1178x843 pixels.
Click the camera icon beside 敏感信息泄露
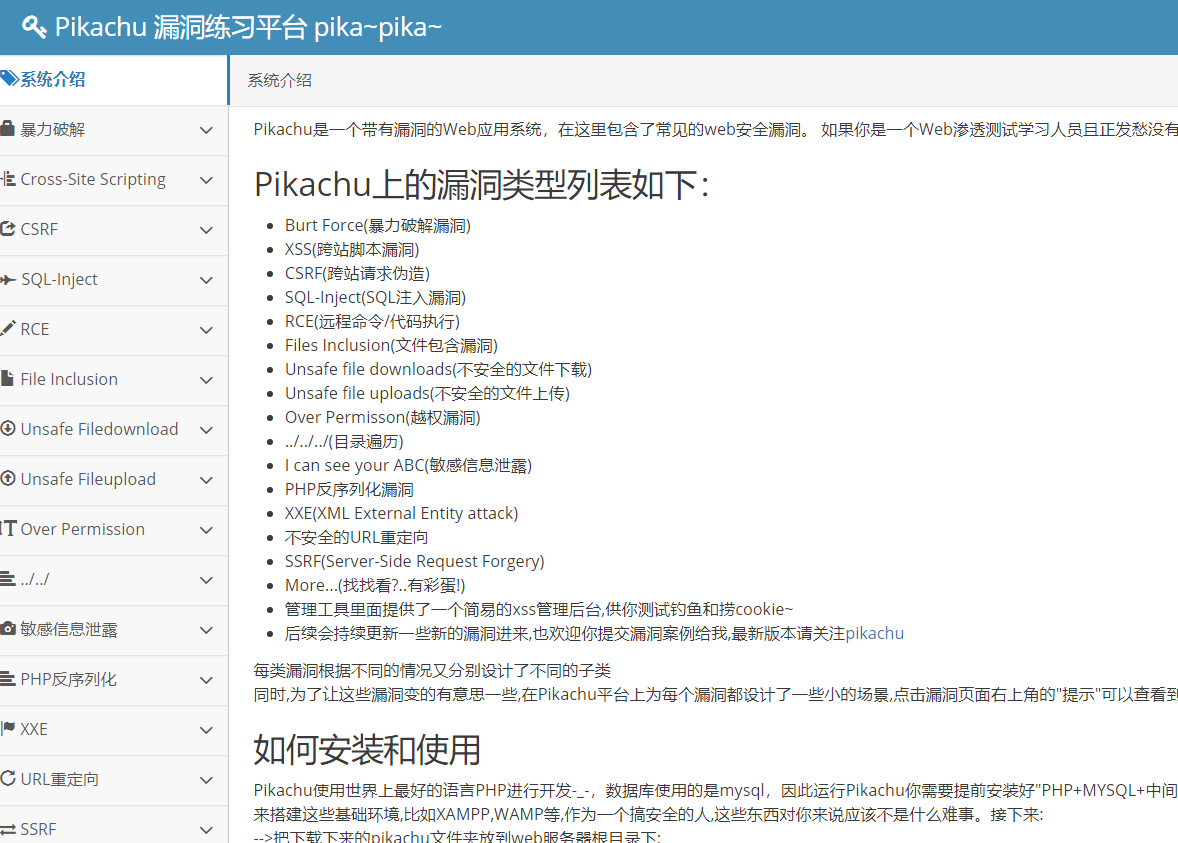[x=8, y=628]
